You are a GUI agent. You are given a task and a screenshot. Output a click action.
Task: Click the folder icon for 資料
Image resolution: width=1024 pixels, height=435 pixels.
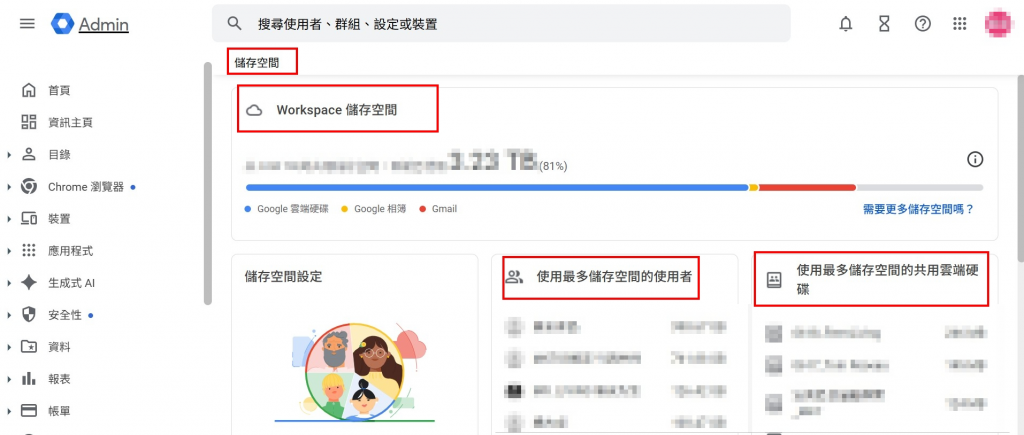(x=29, y=347)
